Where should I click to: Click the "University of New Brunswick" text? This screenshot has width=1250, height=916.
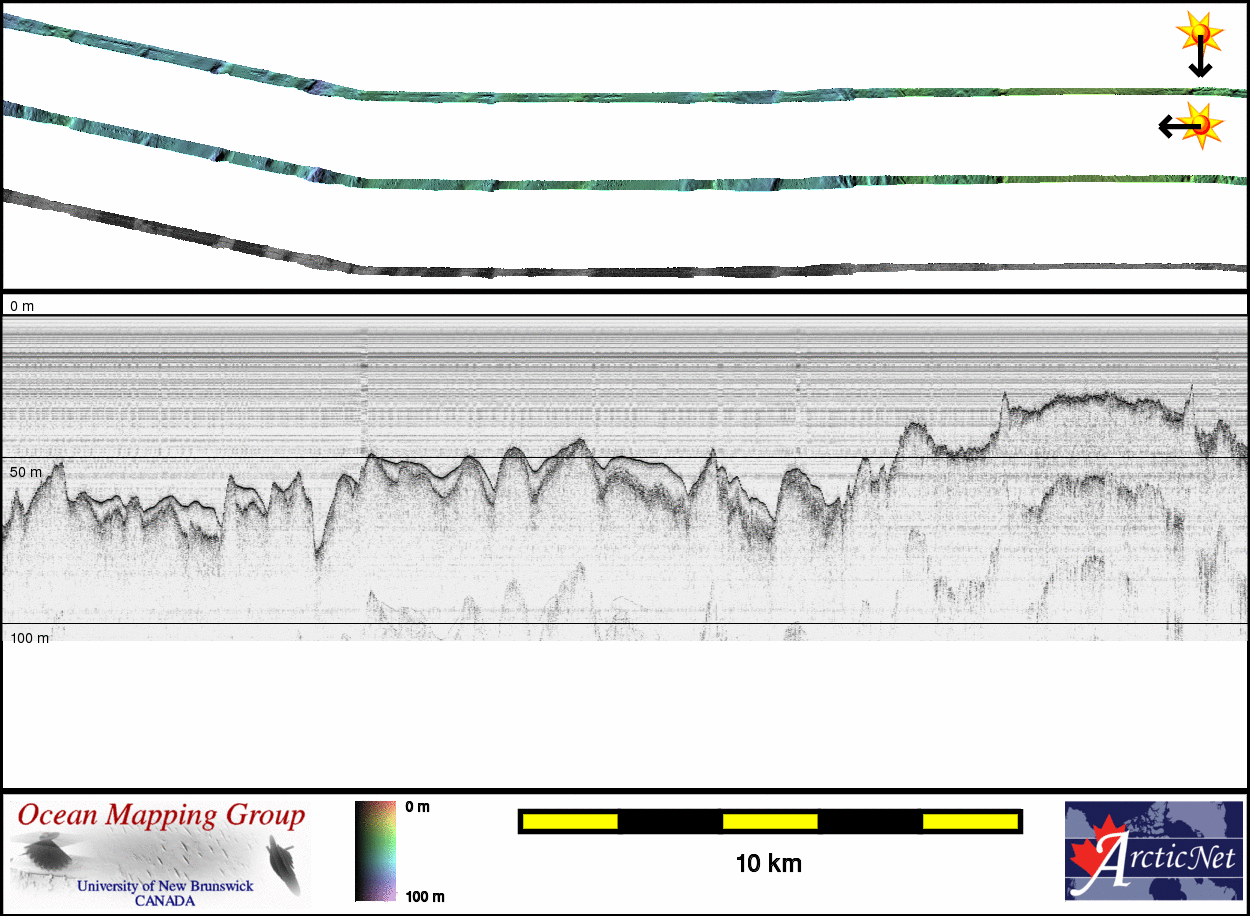click(165, 886)
